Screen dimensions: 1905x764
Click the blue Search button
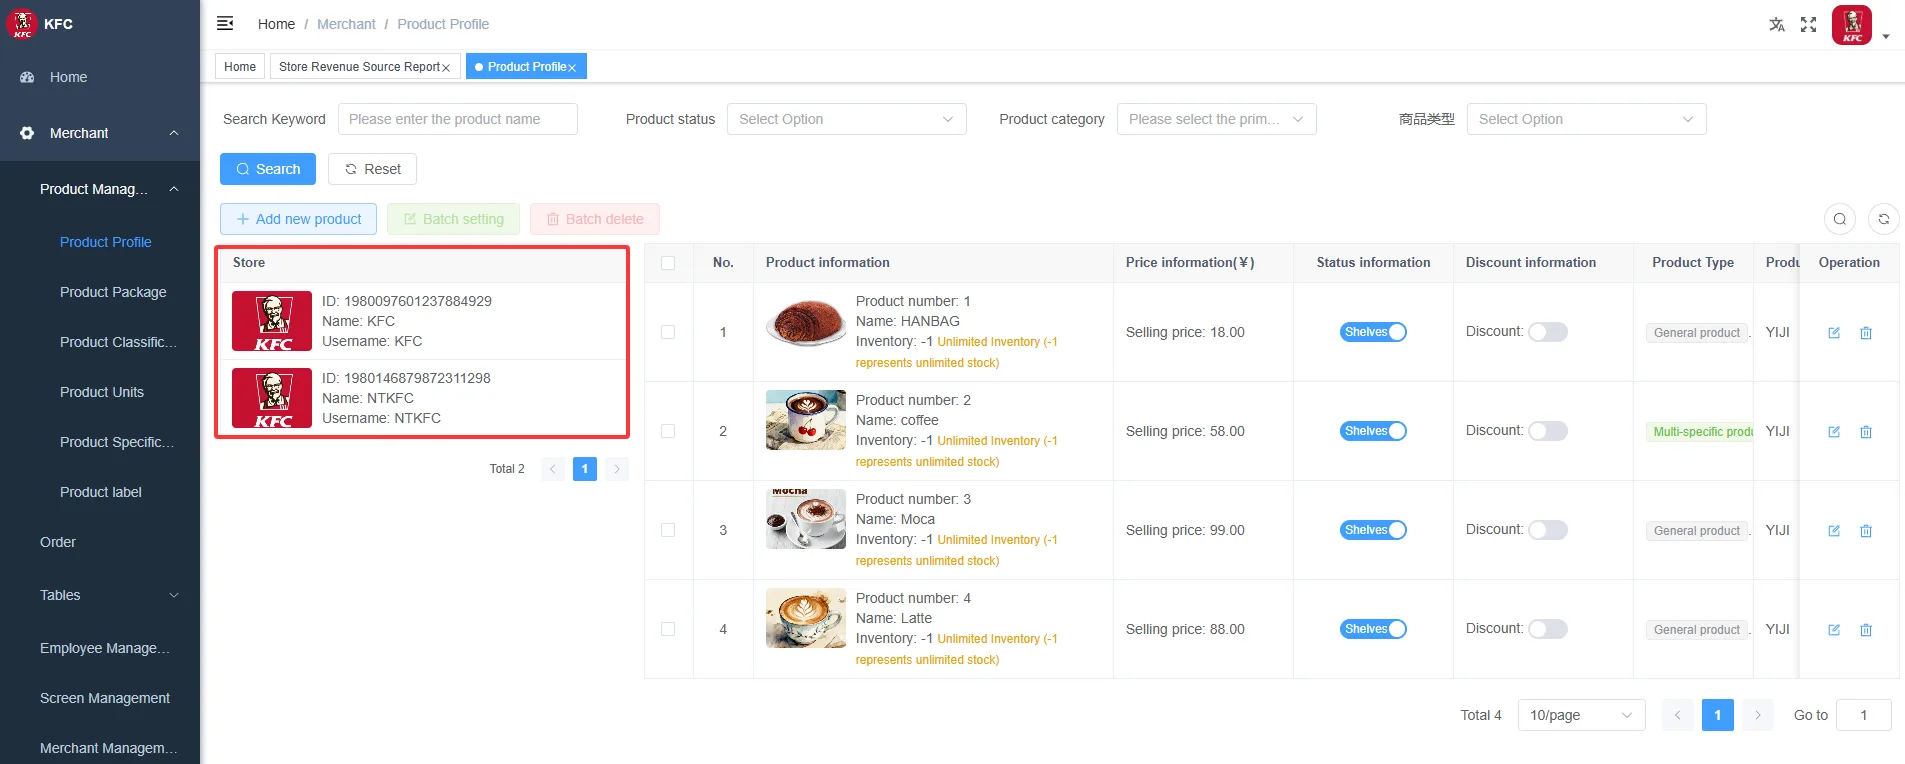coord(268,169)
